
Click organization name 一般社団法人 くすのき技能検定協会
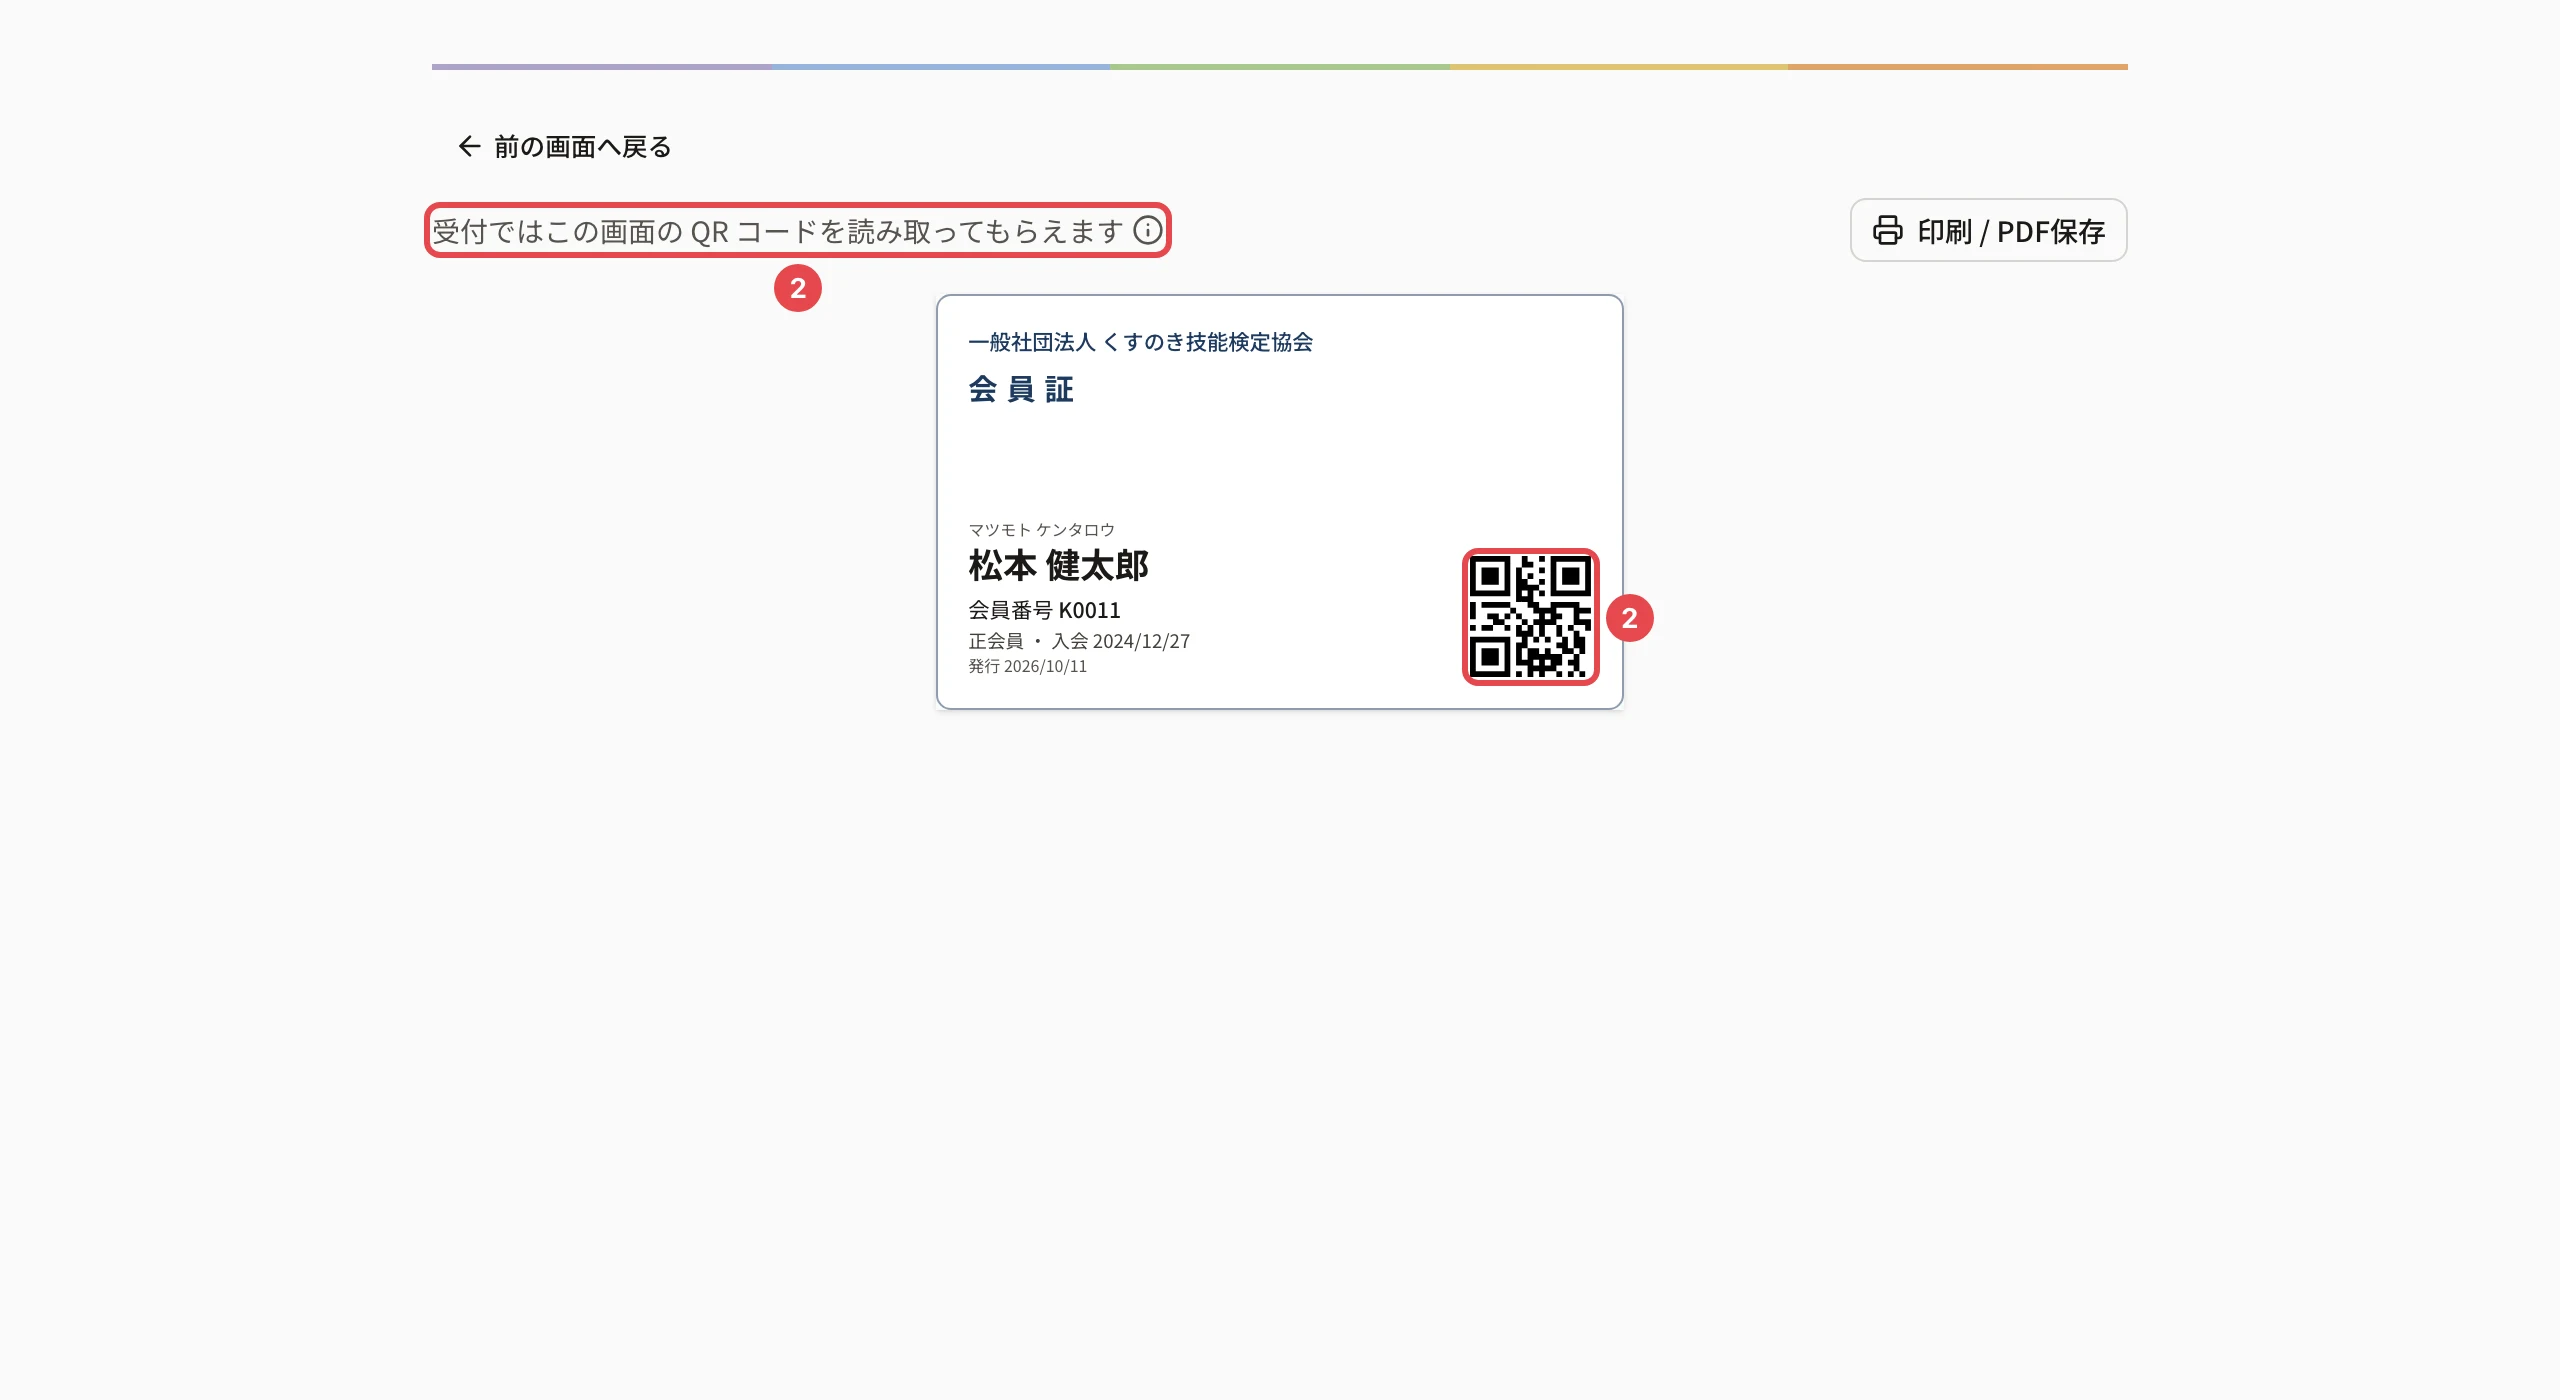pyautogui.click(x=1140, y=342)
